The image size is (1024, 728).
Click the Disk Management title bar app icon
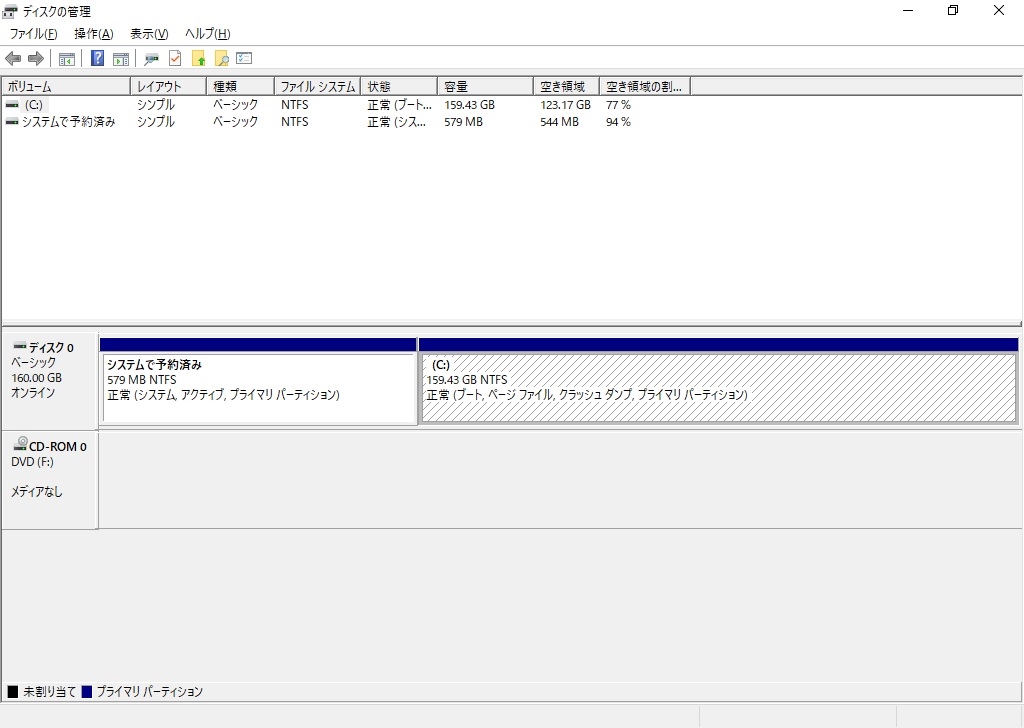10,12
